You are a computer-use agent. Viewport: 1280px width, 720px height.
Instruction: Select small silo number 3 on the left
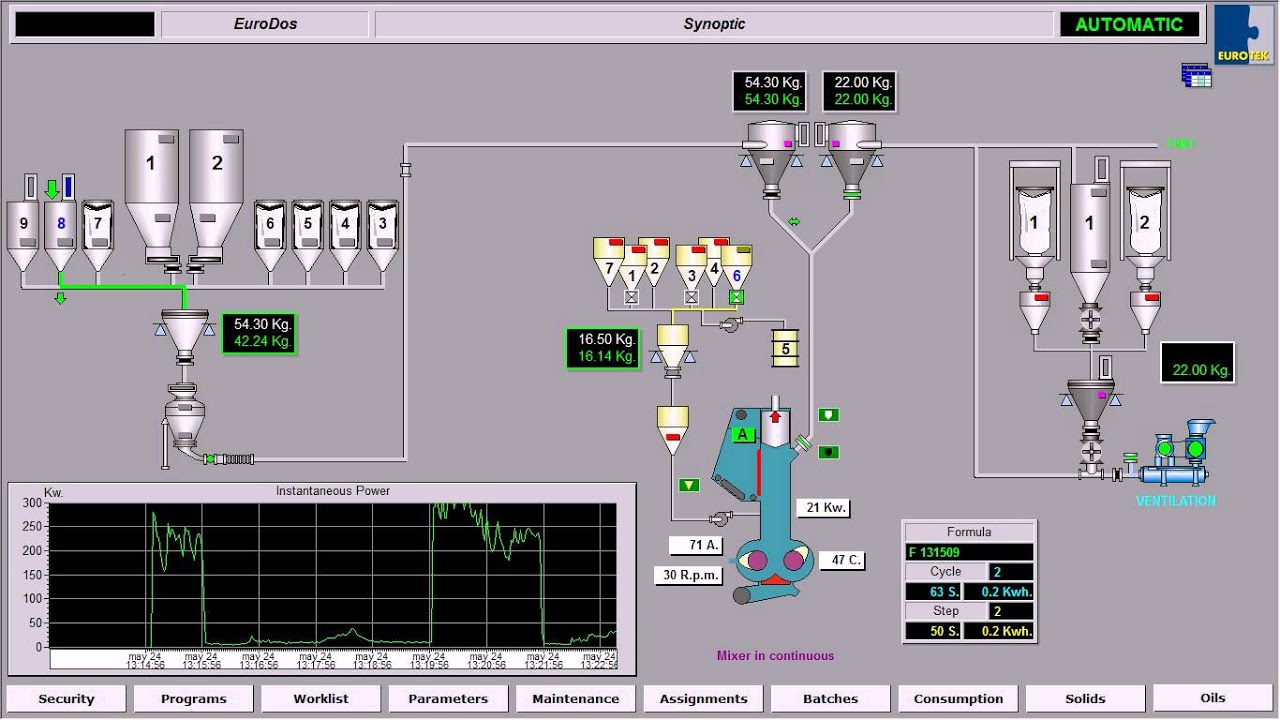pos(383,236)
